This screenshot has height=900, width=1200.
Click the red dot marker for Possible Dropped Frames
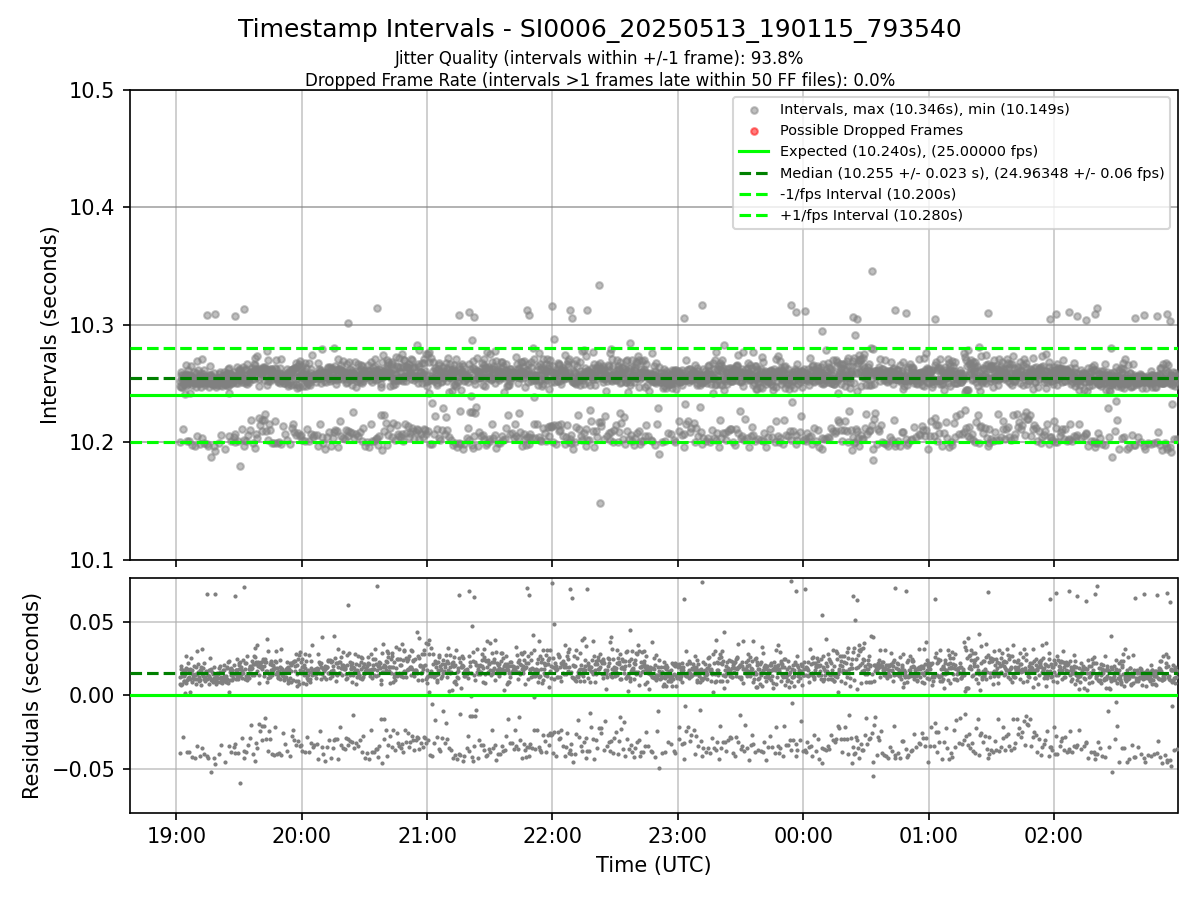[755, 131]
